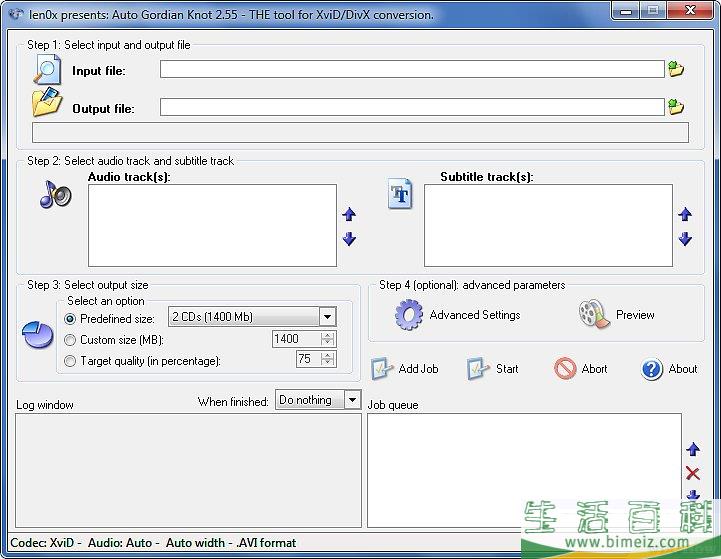Image resolution: width=721 pixels, height=559 pixels.
Task: Click status bar text '.AVI format'
Action: pos(266,543)
